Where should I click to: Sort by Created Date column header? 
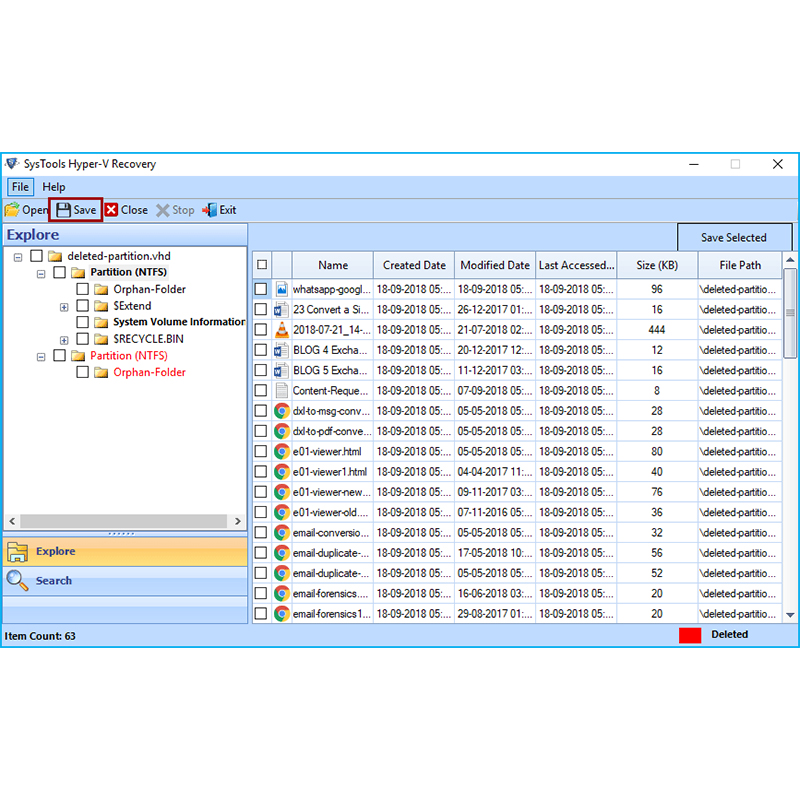[414, 265]
